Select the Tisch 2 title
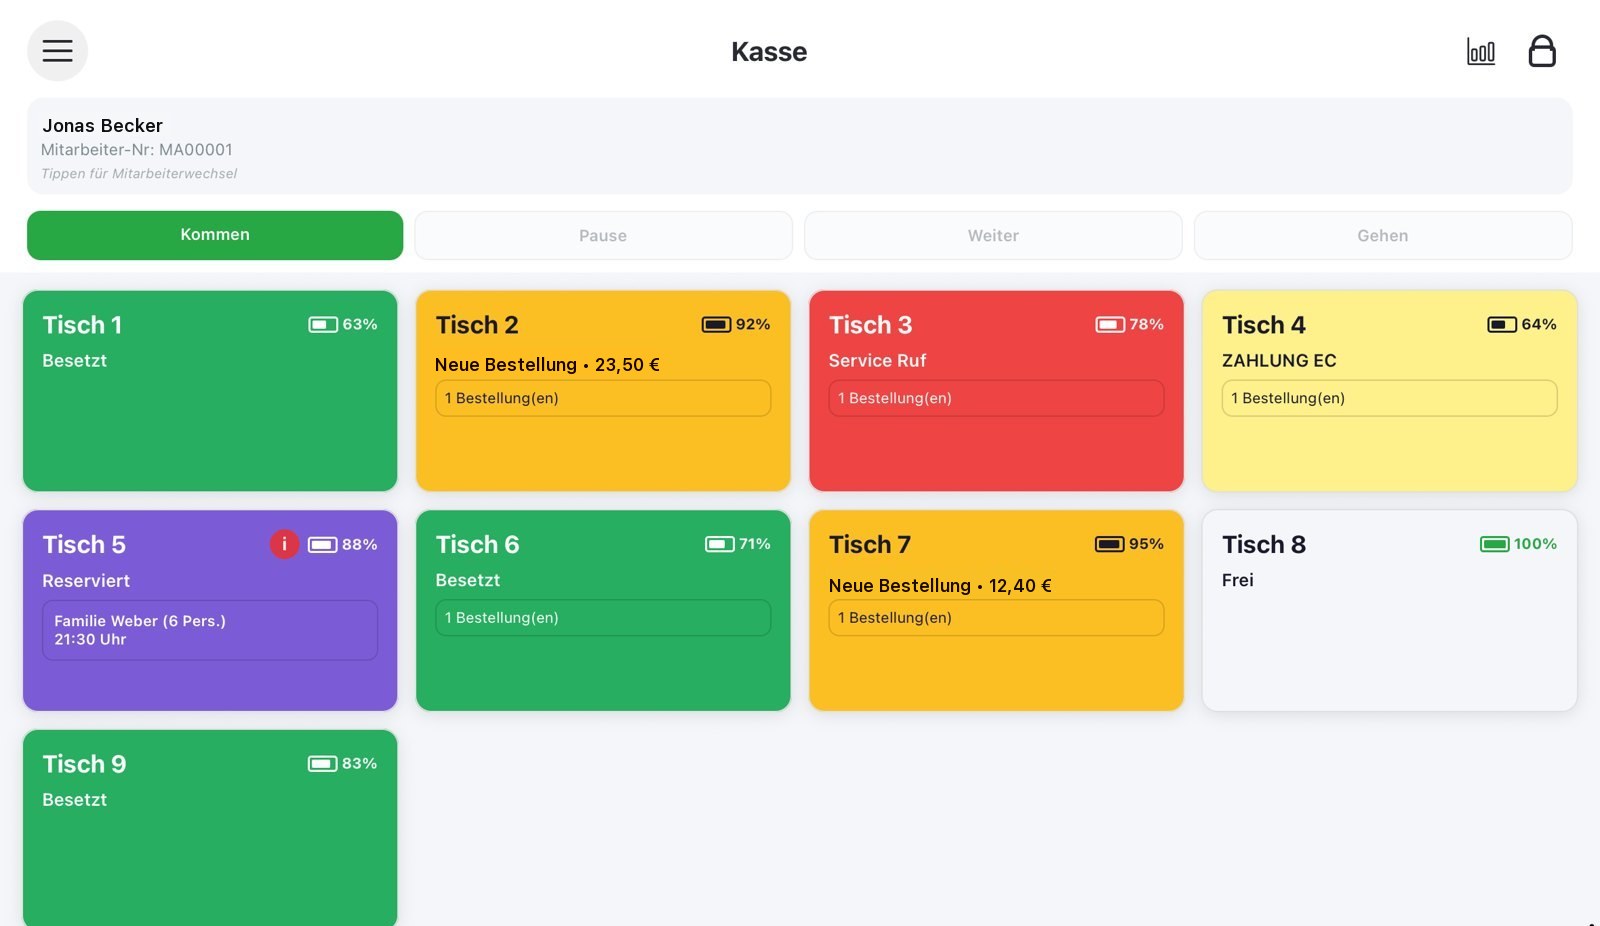The height and width of the screenshot is (926, 1600). click(x=477, y=325)
